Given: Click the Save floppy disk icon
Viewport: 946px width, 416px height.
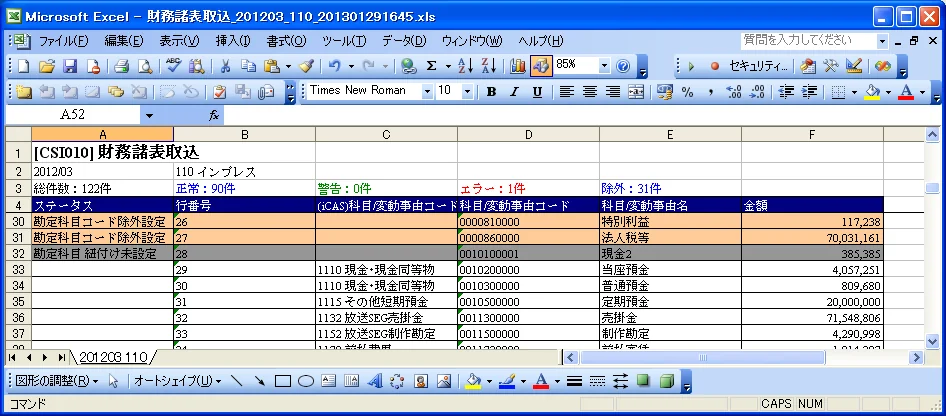Looking at the screenshot, I should [x=70, y=66].
